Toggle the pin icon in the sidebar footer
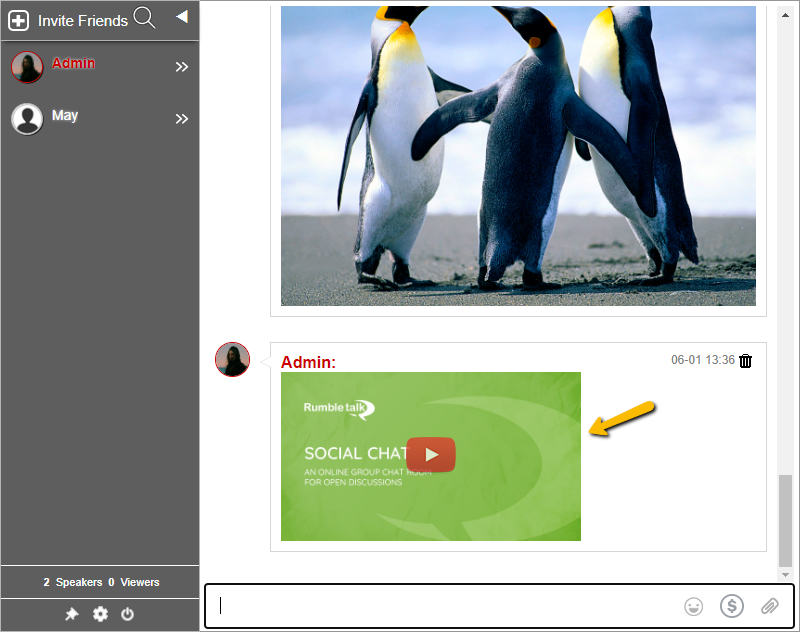Viewport: 800px width, 632px height. click(x=72, y=614)
